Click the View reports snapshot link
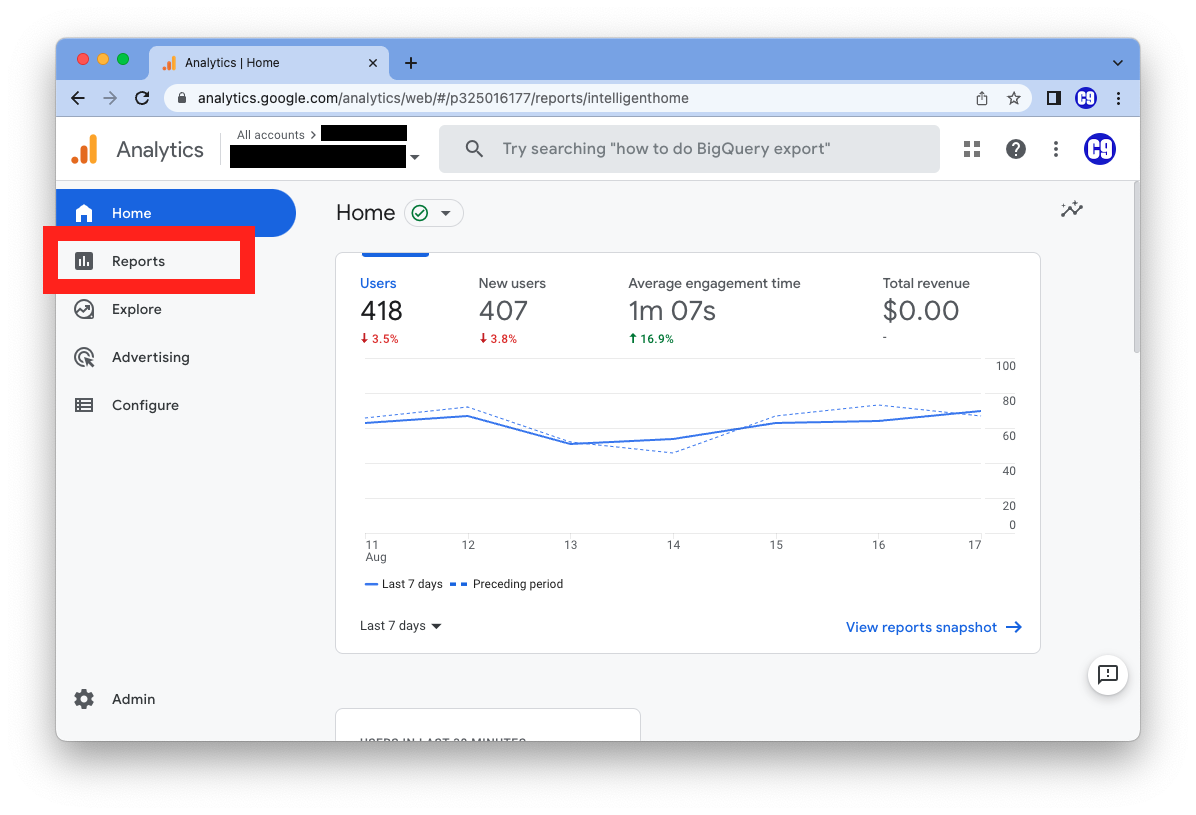The height and width of the screenshot is (815, 1196). coord(933,627)
